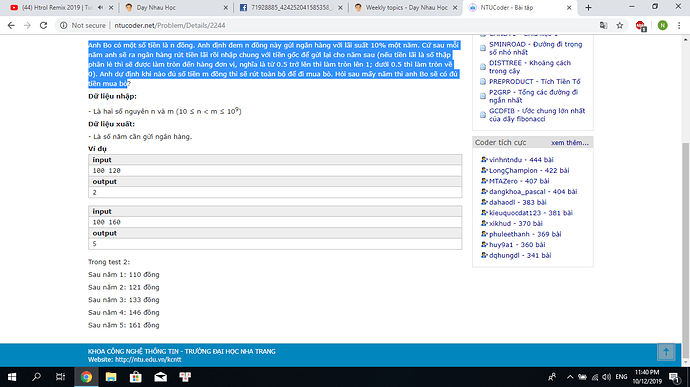Bookmark this page with the star
Viewport: 690px width, 387px height.
[x=620, y=26]
